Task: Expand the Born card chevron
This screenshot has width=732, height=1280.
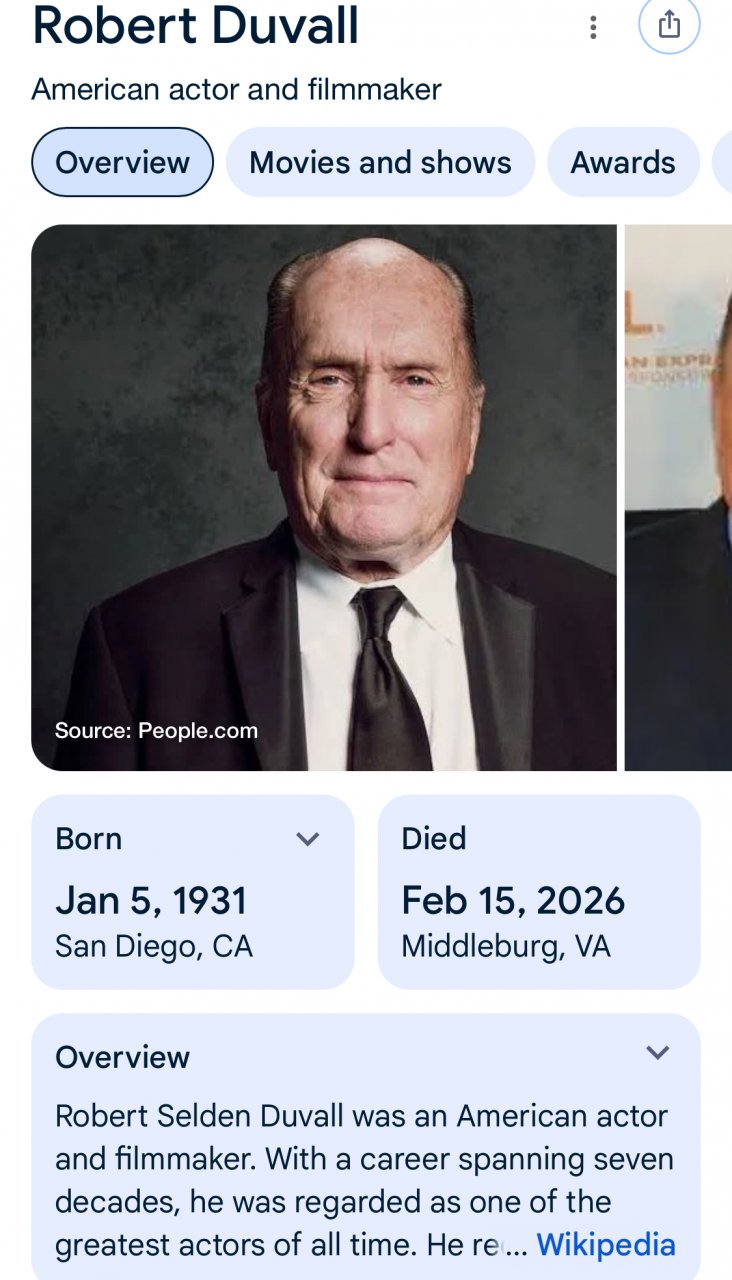Action: click(x=308, y=839)
